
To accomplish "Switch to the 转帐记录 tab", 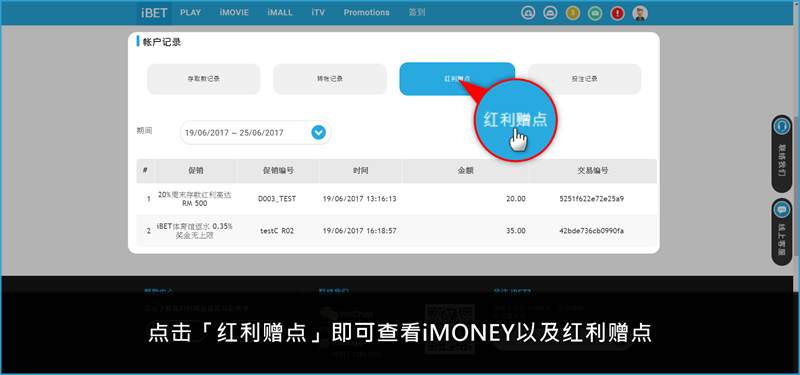I will coord(330,79).
